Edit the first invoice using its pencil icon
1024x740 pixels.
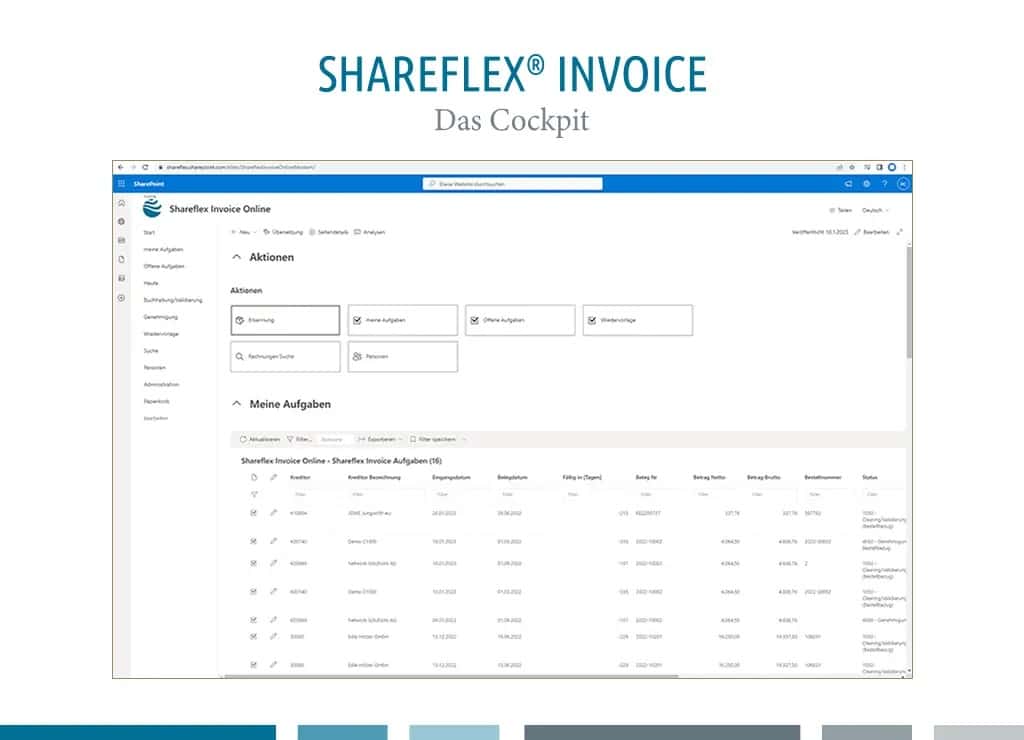click(x=272, y=512)
